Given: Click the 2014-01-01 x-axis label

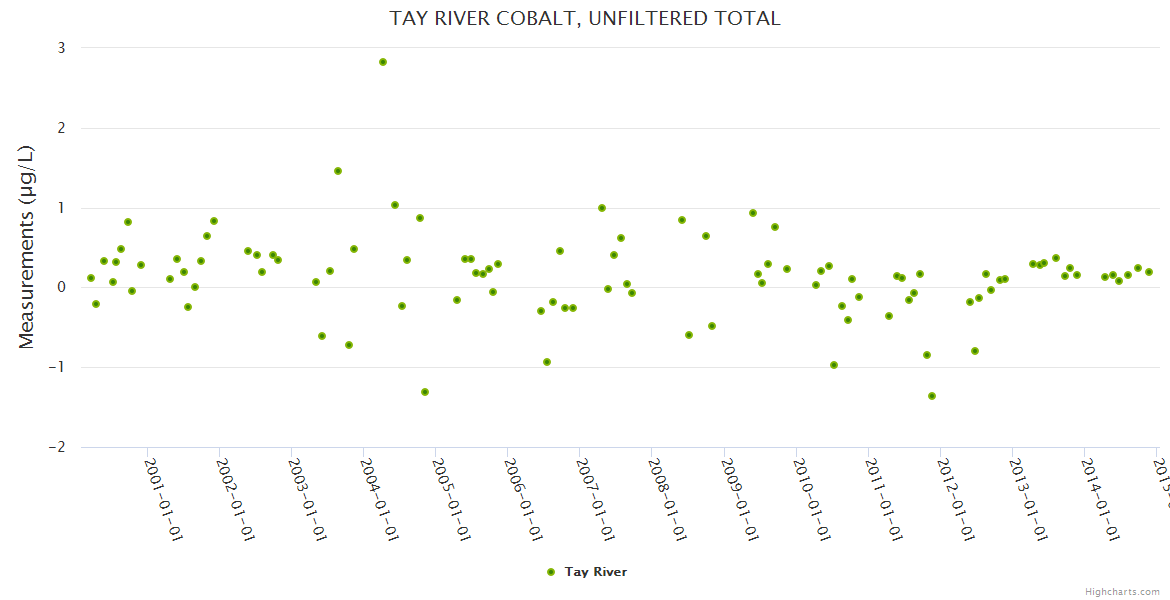Looking at the screenshot, I should [1098, 499].
